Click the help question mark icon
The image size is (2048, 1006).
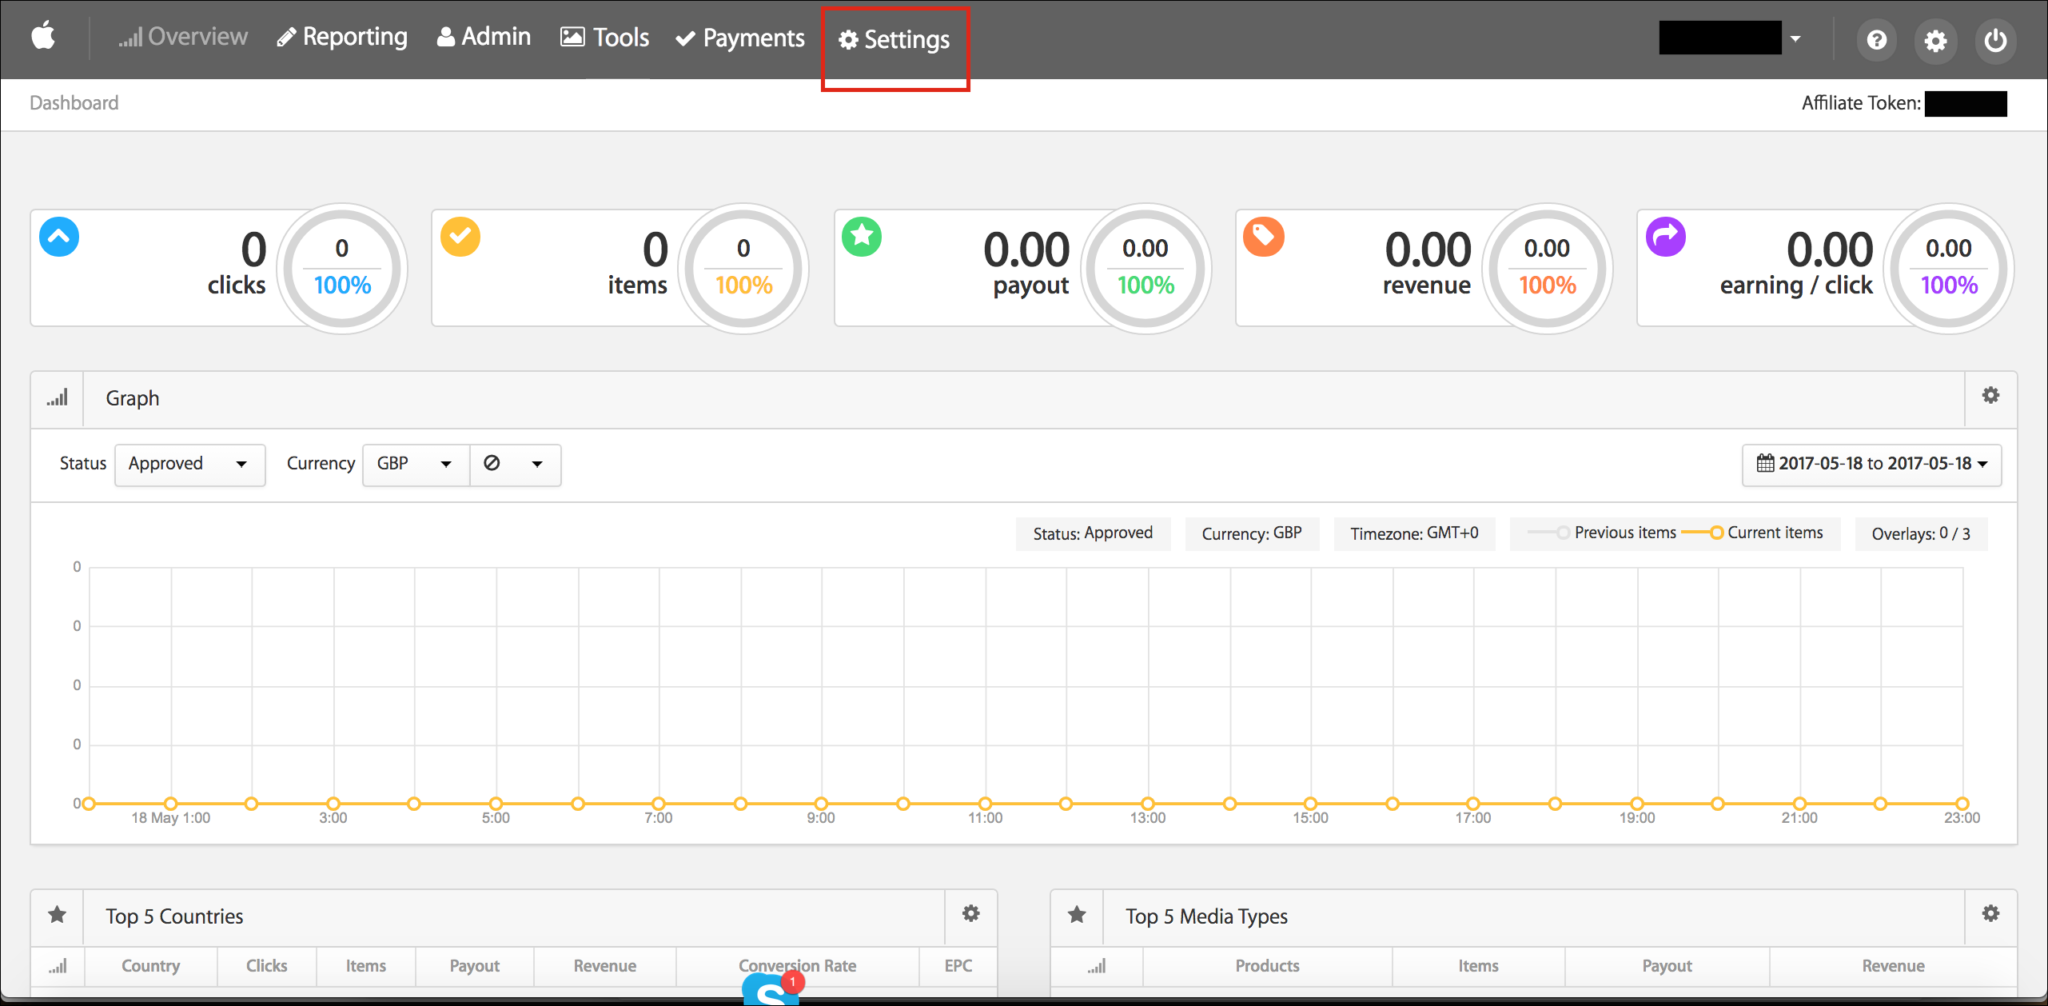click(x=1877, y=40)
